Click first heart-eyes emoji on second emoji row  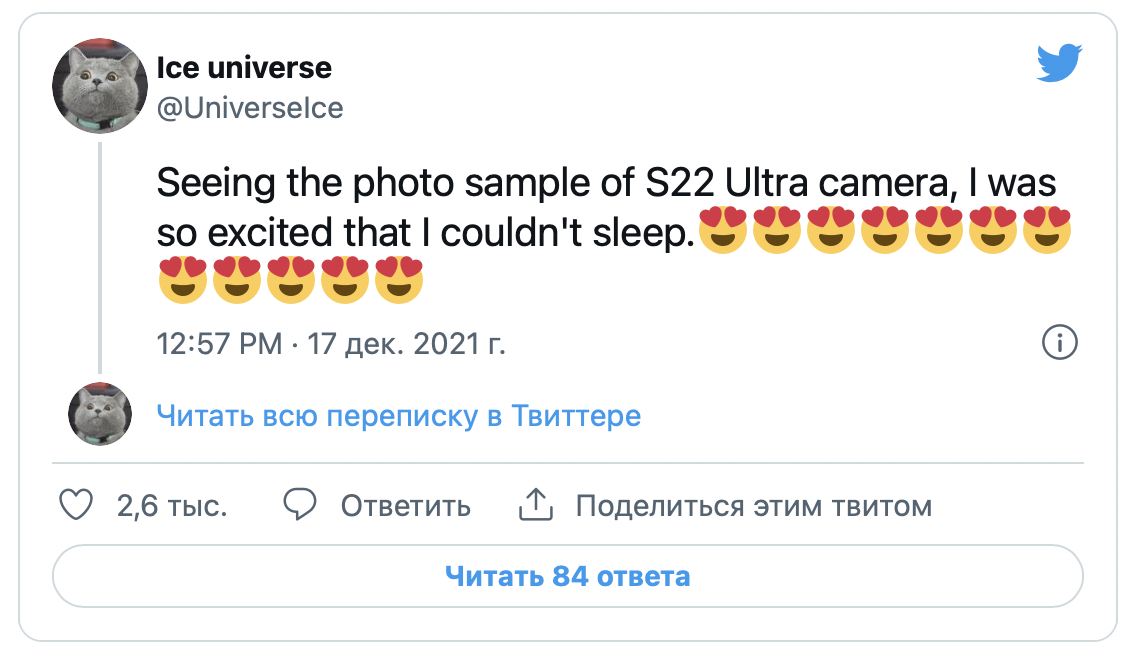(x=183, y=278)
